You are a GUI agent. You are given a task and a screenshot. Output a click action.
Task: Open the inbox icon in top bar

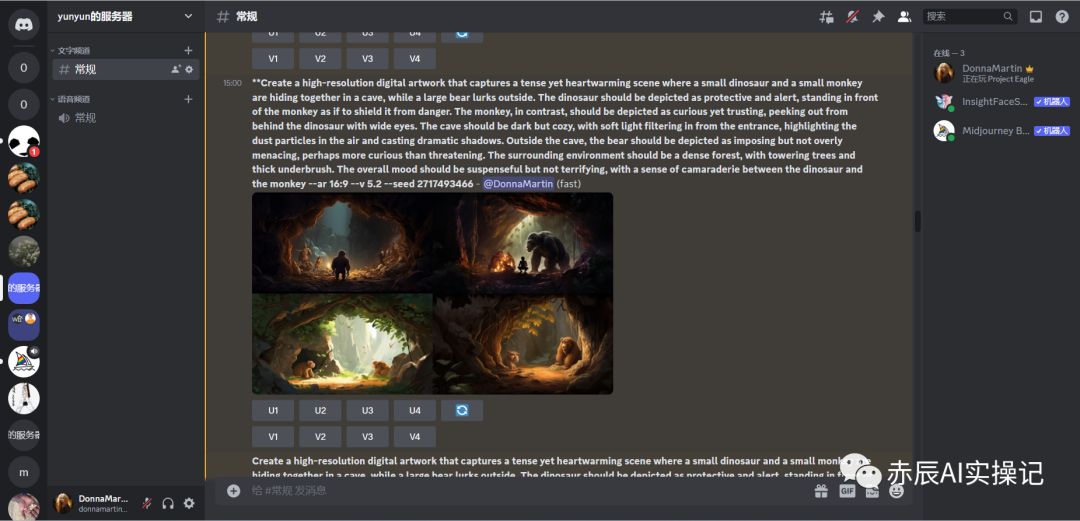1035,17
